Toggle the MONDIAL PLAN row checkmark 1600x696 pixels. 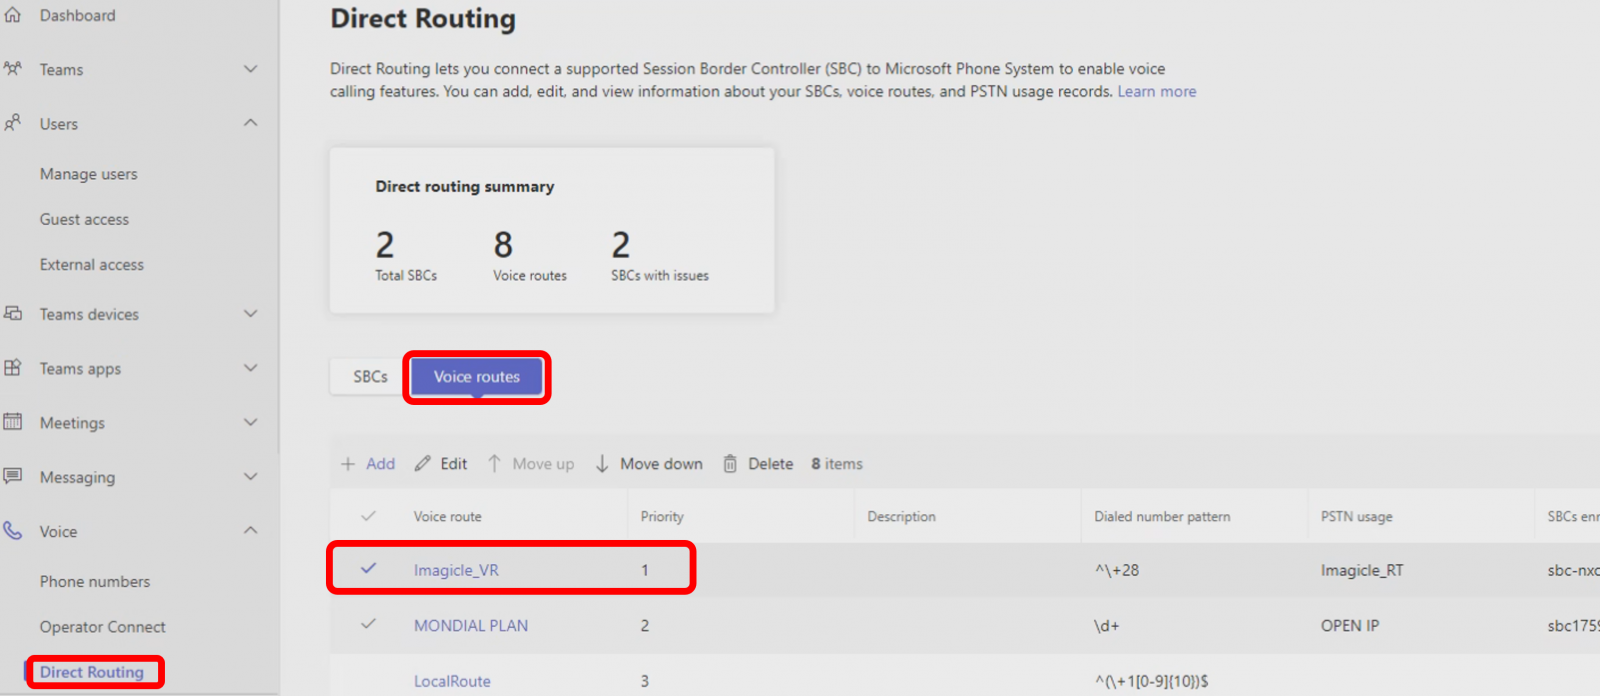point(368,625)
